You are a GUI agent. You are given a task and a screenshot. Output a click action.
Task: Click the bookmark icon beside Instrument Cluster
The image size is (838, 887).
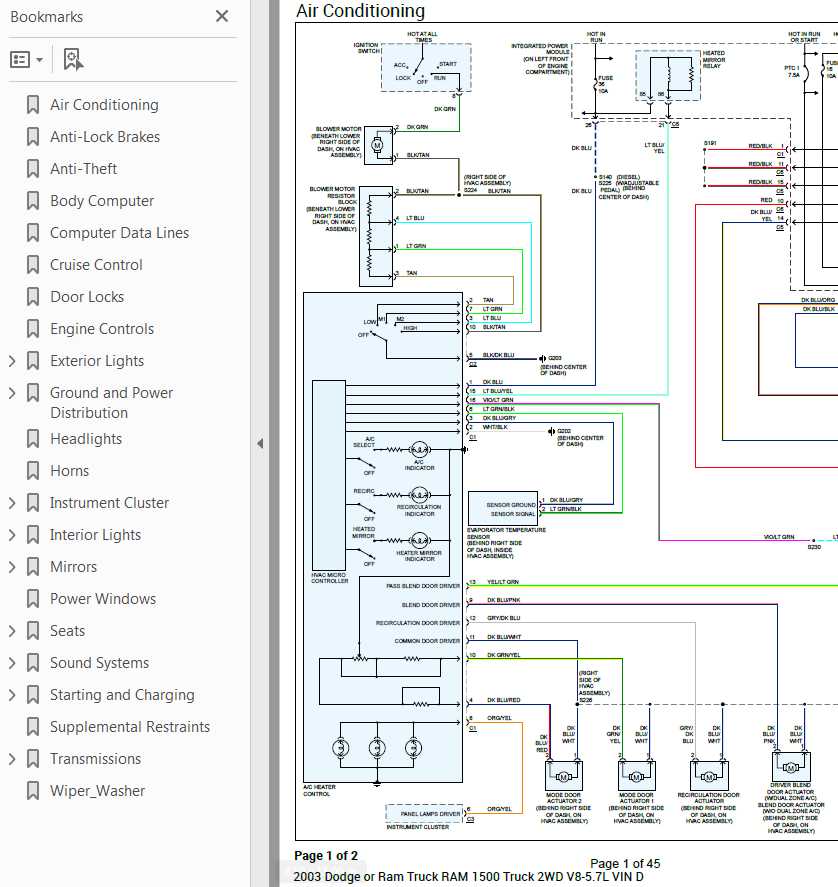click(33, 503)
